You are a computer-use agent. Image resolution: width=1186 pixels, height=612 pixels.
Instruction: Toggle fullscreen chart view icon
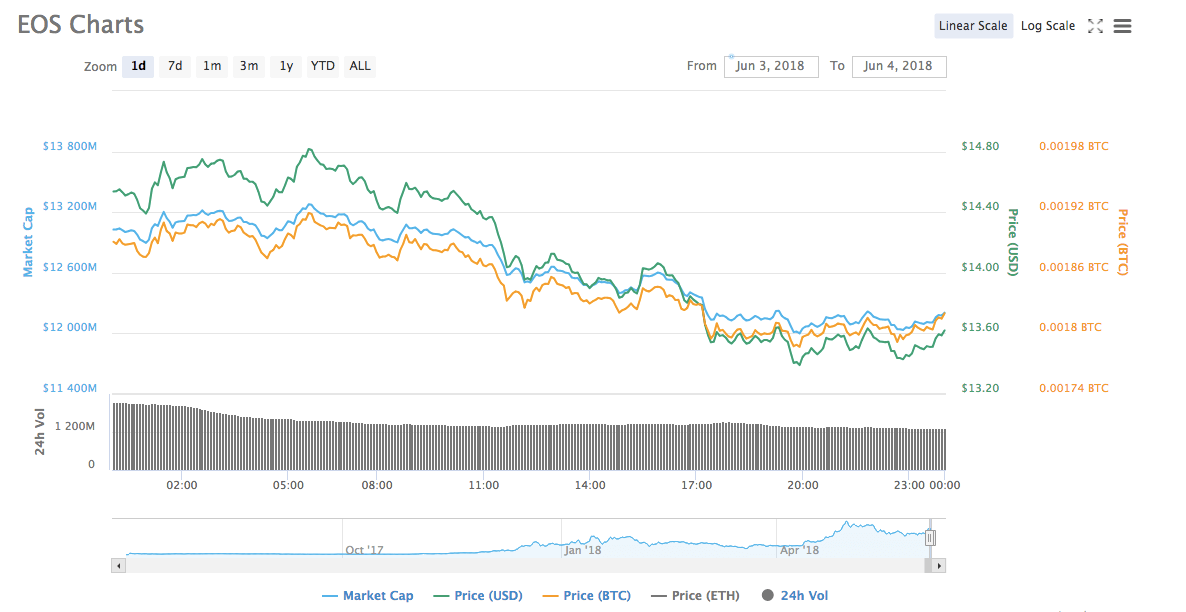tap(1094, 26)
